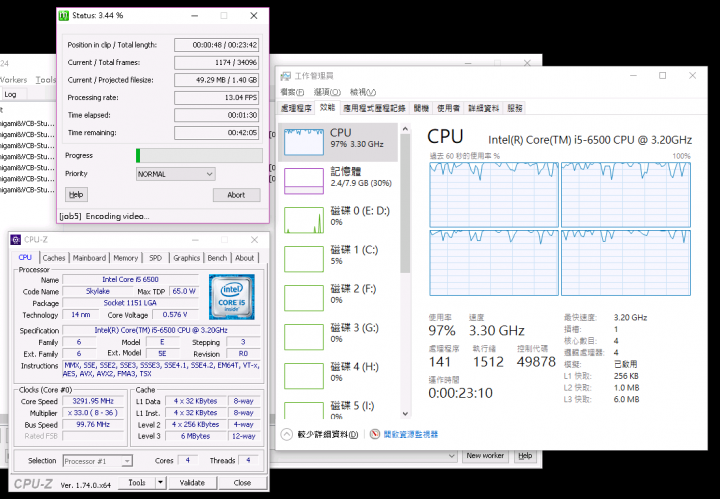Click the Validate button in CPU-Z
The height and width of the screenshot is (499, 720).
192,483
